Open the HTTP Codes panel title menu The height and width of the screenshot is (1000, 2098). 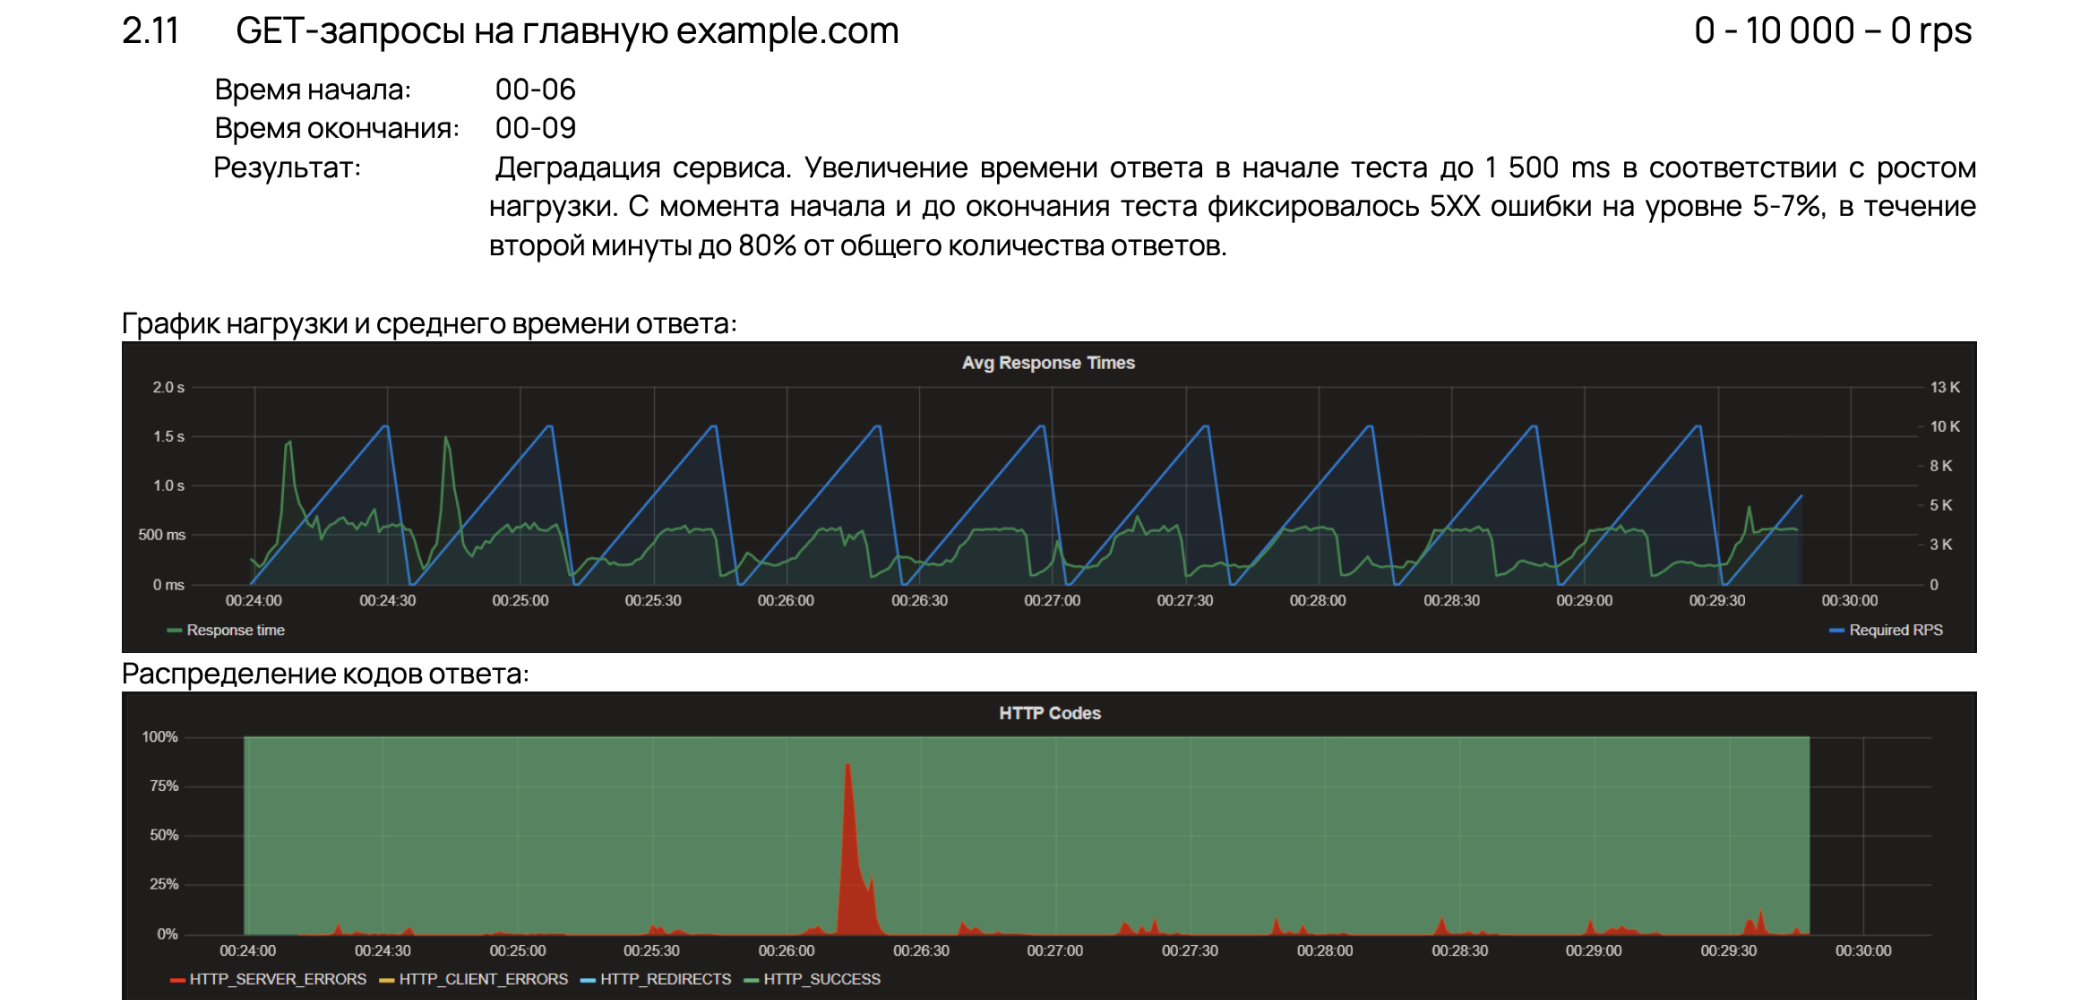pyautogui.click(x=1049, y=713)
